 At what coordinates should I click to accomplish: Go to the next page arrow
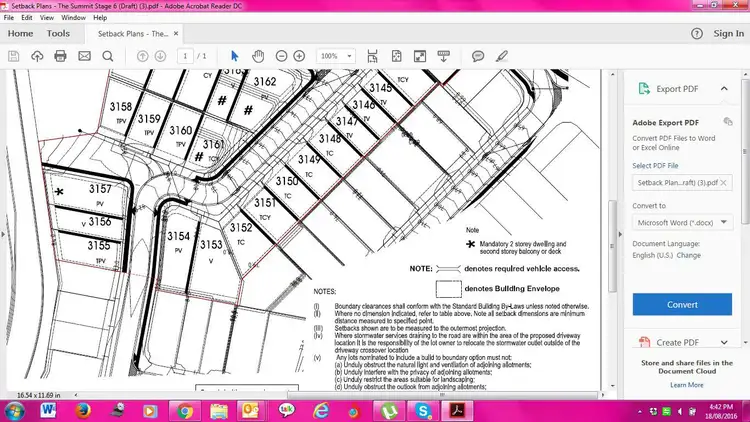coord(160,56)
